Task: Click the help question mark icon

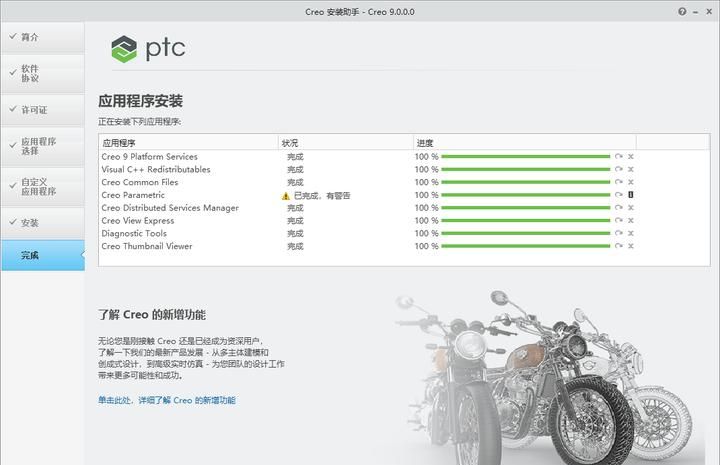Action: pyautogui.click(x=682, y=11)
